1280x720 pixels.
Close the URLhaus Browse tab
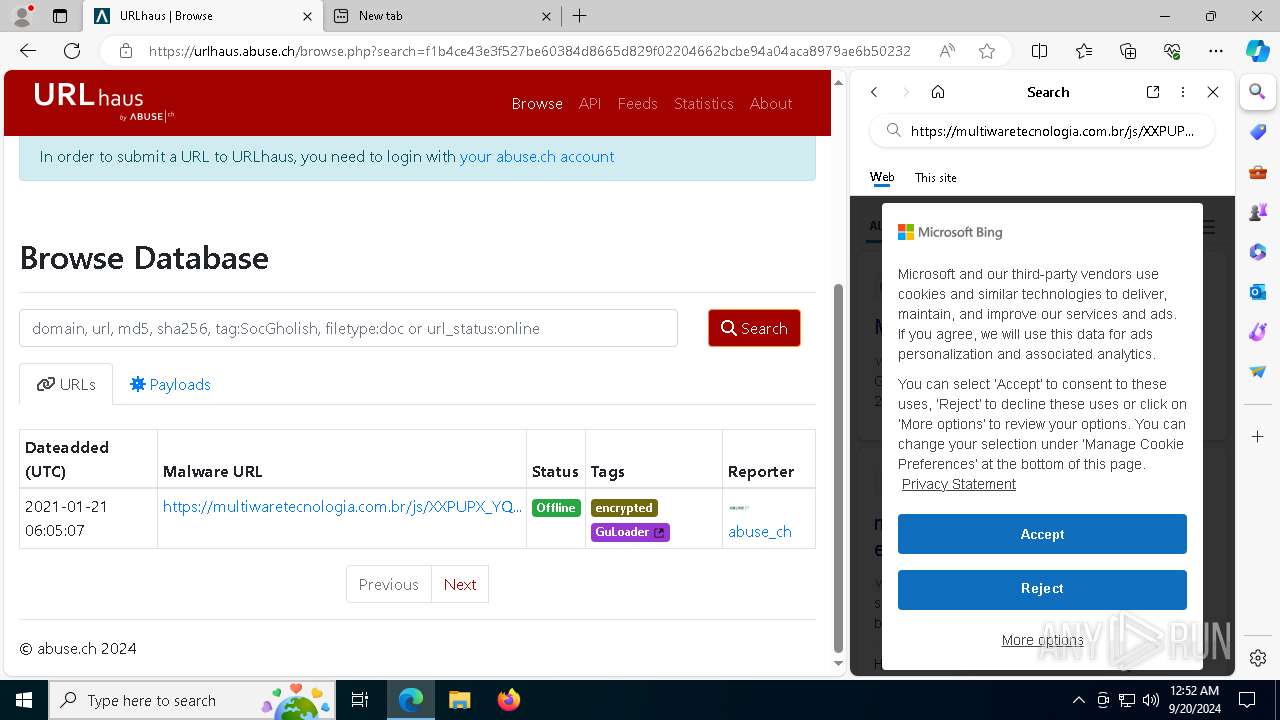pyautogui.click(x=307, y=16)
